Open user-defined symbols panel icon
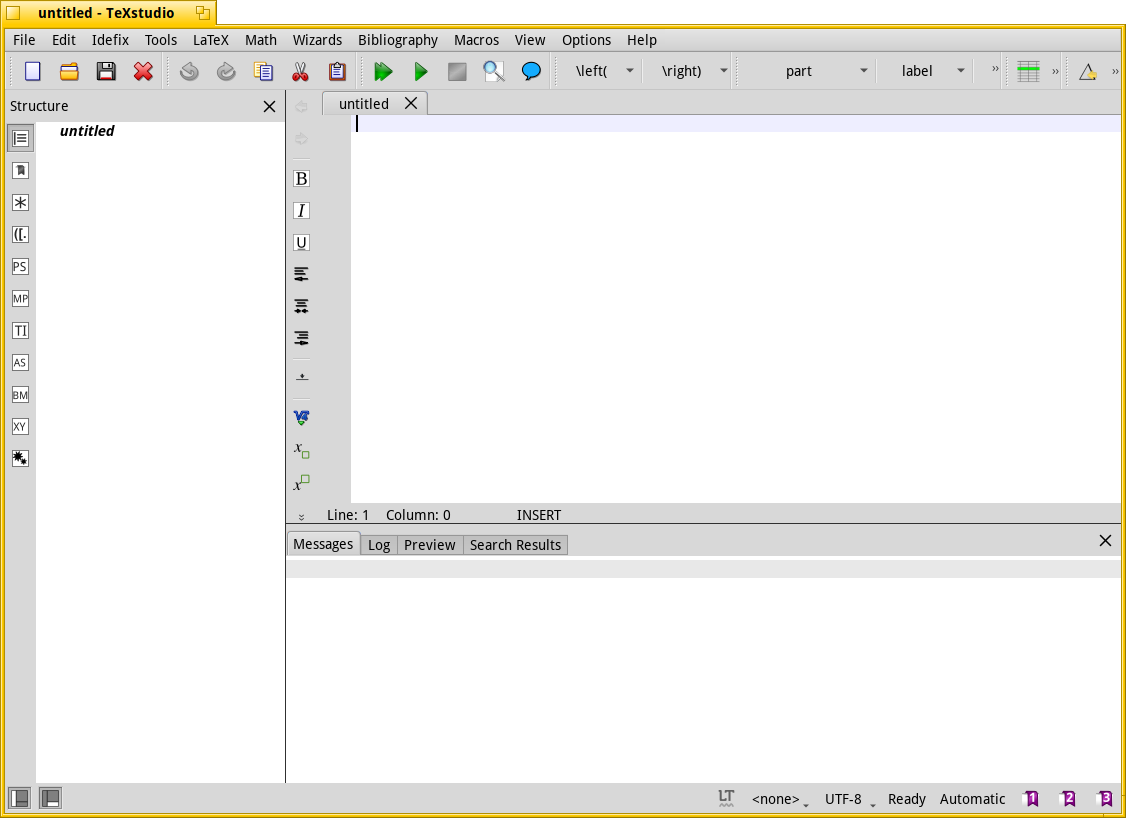The width and height of the screenshot is (1126, 818). pos(20,458)
